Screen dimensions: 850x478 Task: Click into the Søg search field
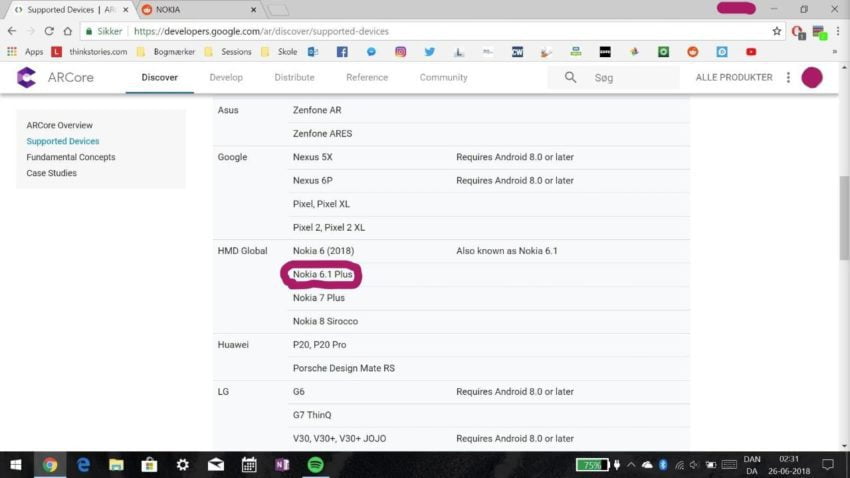pos(632,78)
